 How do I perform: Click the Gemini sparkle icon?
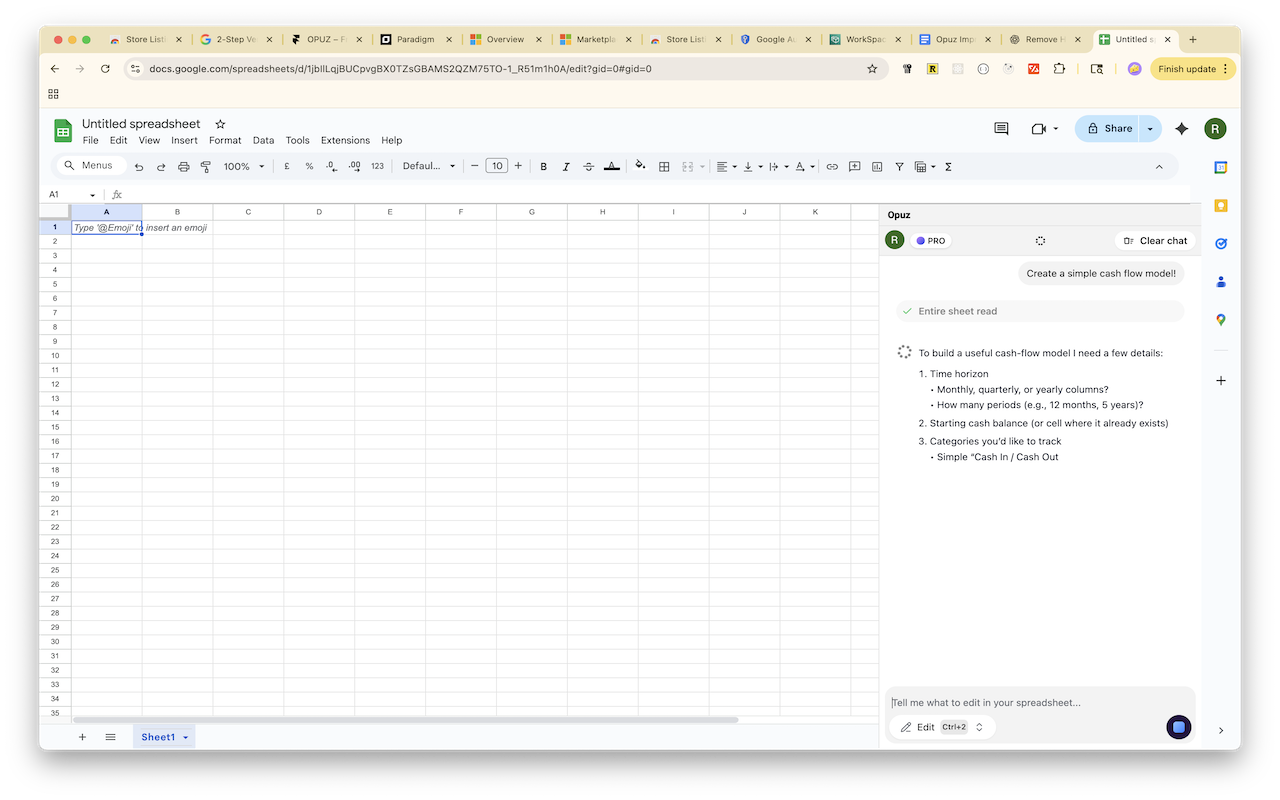(x=1182, y=129)
